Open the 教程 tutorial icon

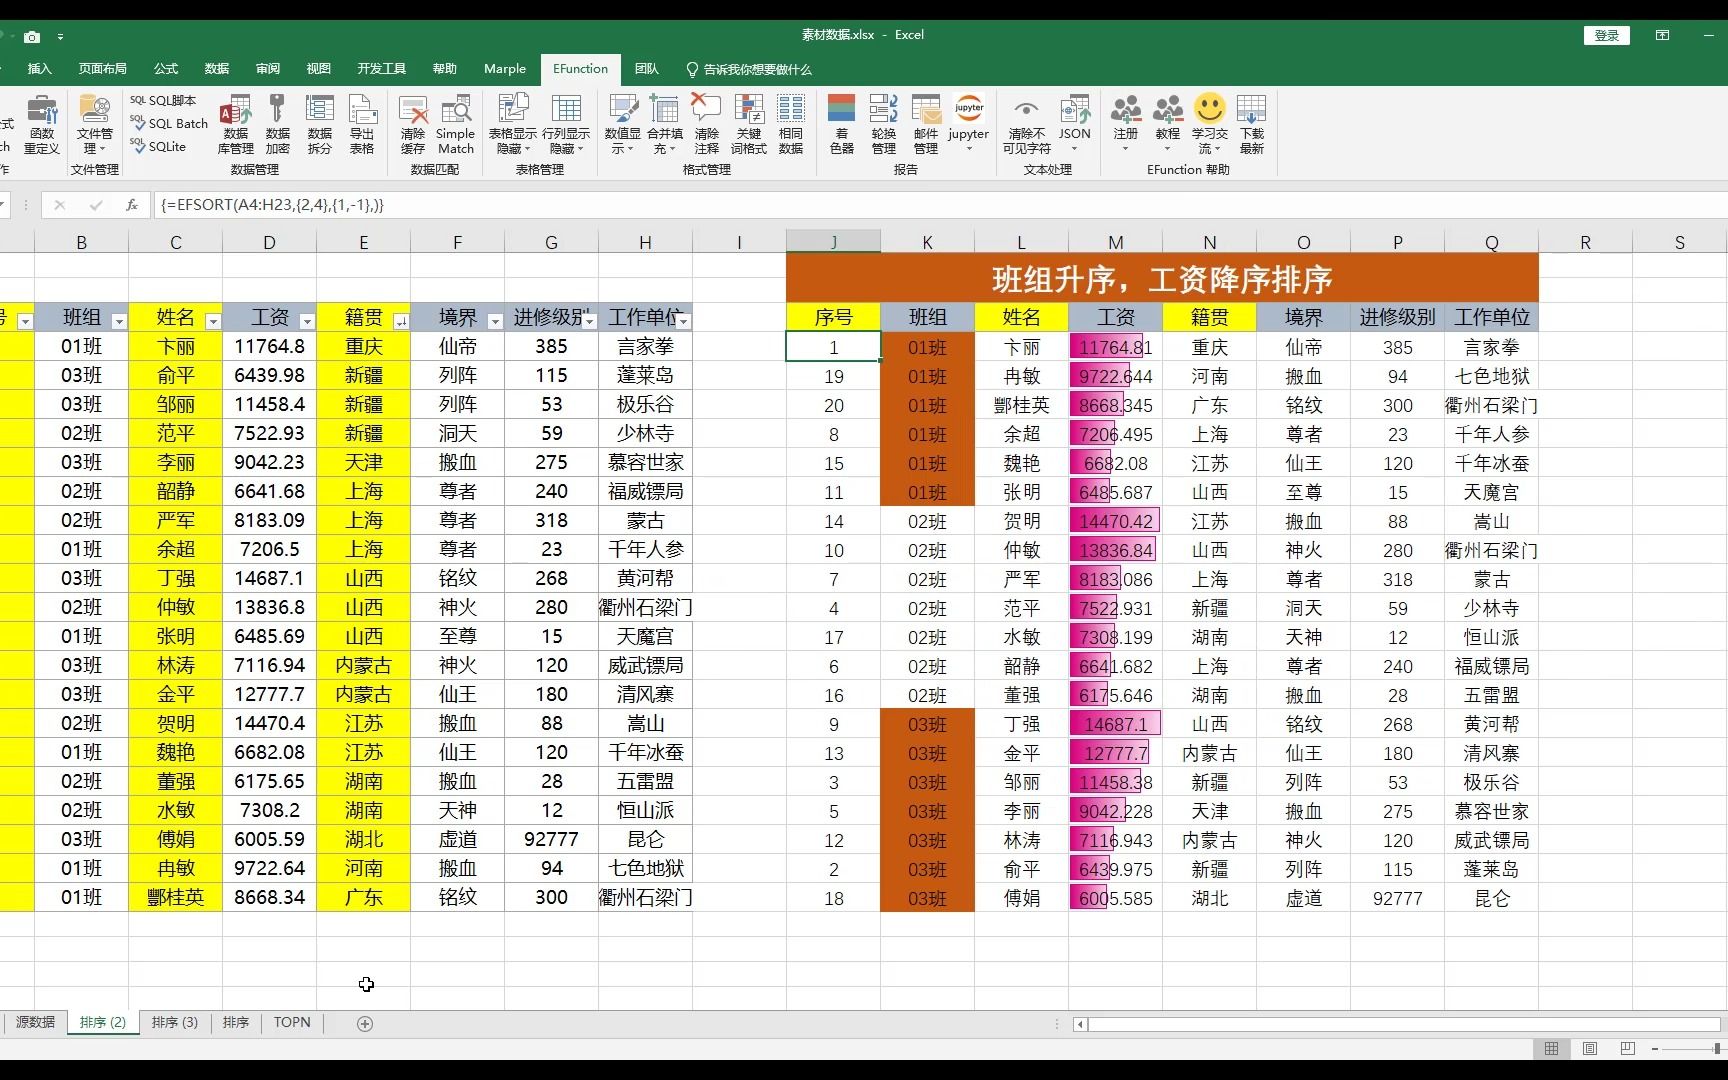pos(1168,124)
